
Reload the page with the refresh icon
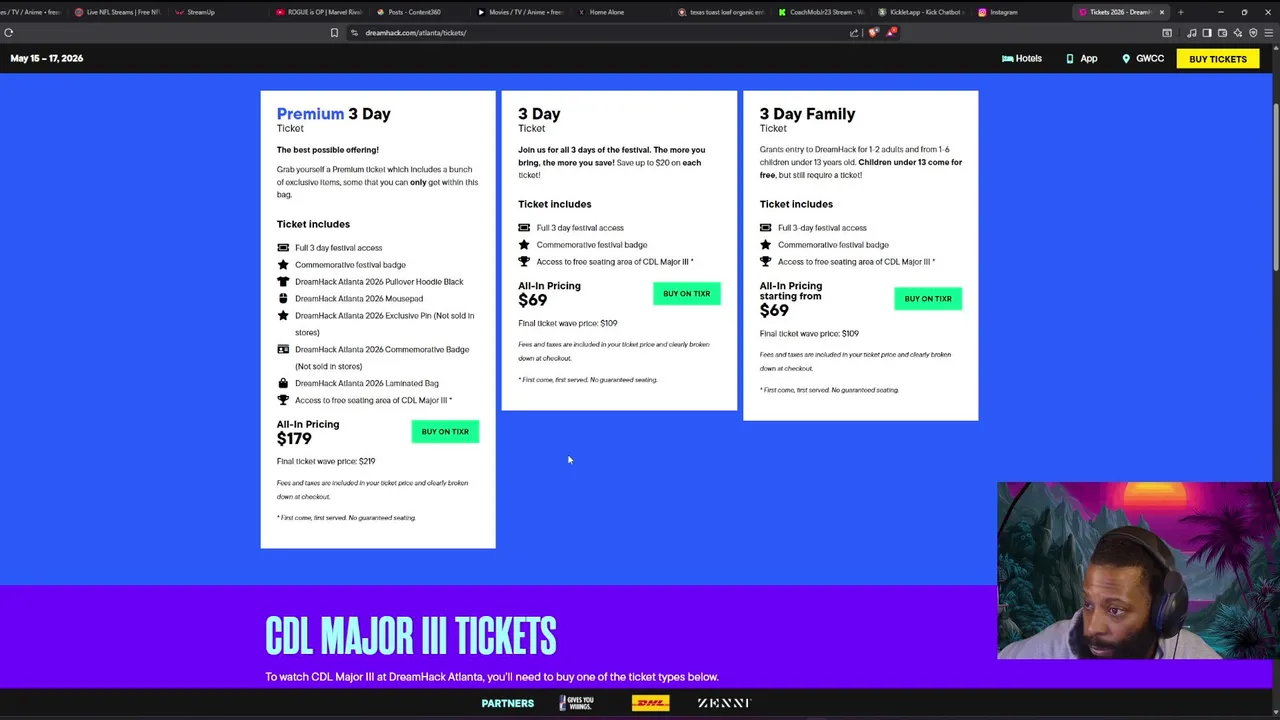pyautogui.click(x=9, y=32)
